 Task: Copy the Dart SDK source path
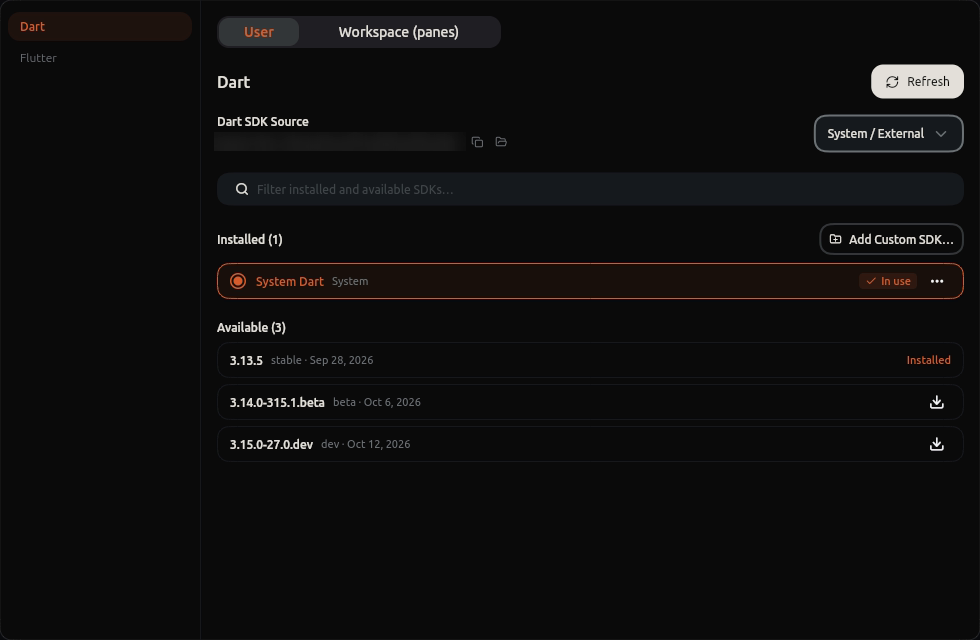pos(478,142)
